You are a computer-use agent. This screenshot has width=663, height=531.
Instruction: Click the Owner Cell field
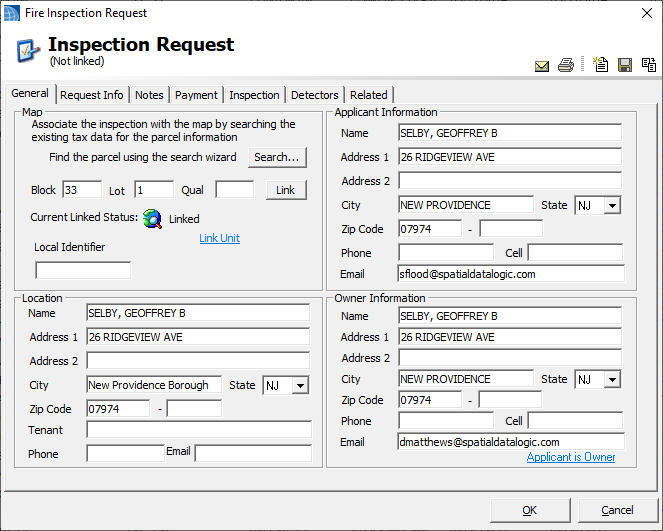[575, 421]
